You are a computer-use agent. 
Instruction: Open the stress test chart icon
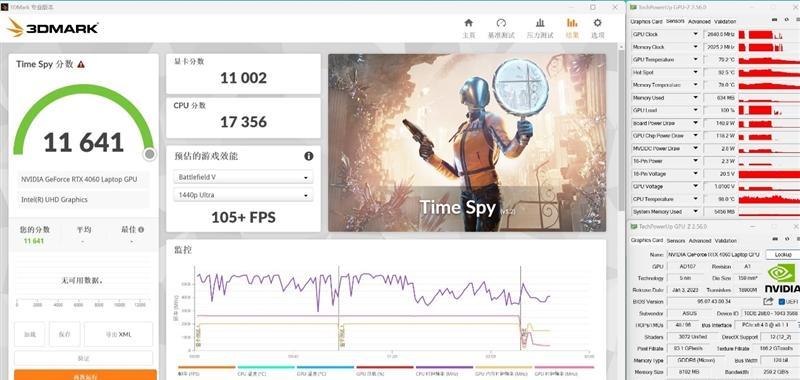540,23
